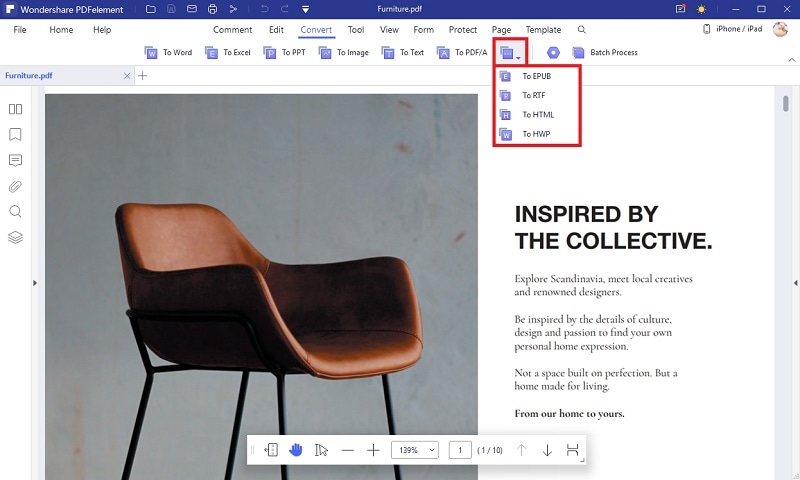800x480 pixels.
Task: Click the Share icon in title bar
Action: tap(233, 9)
